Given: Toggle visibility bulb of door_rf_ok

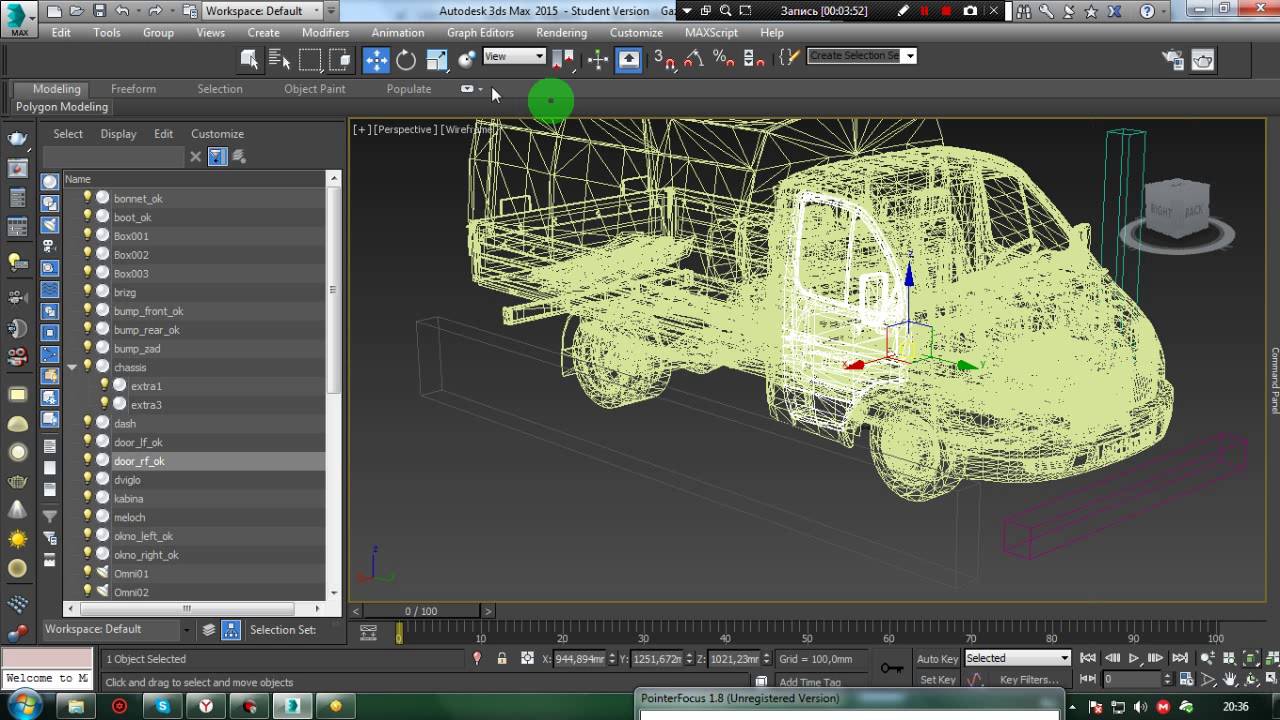Looking at the screenshot, I should pos(87,461).
